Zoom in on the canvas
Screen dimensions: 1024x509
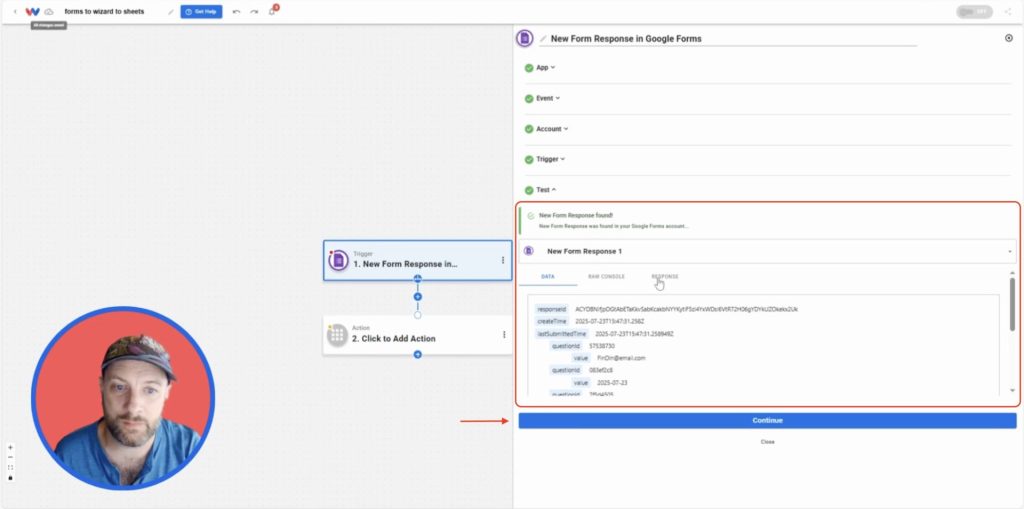[10, 448]
